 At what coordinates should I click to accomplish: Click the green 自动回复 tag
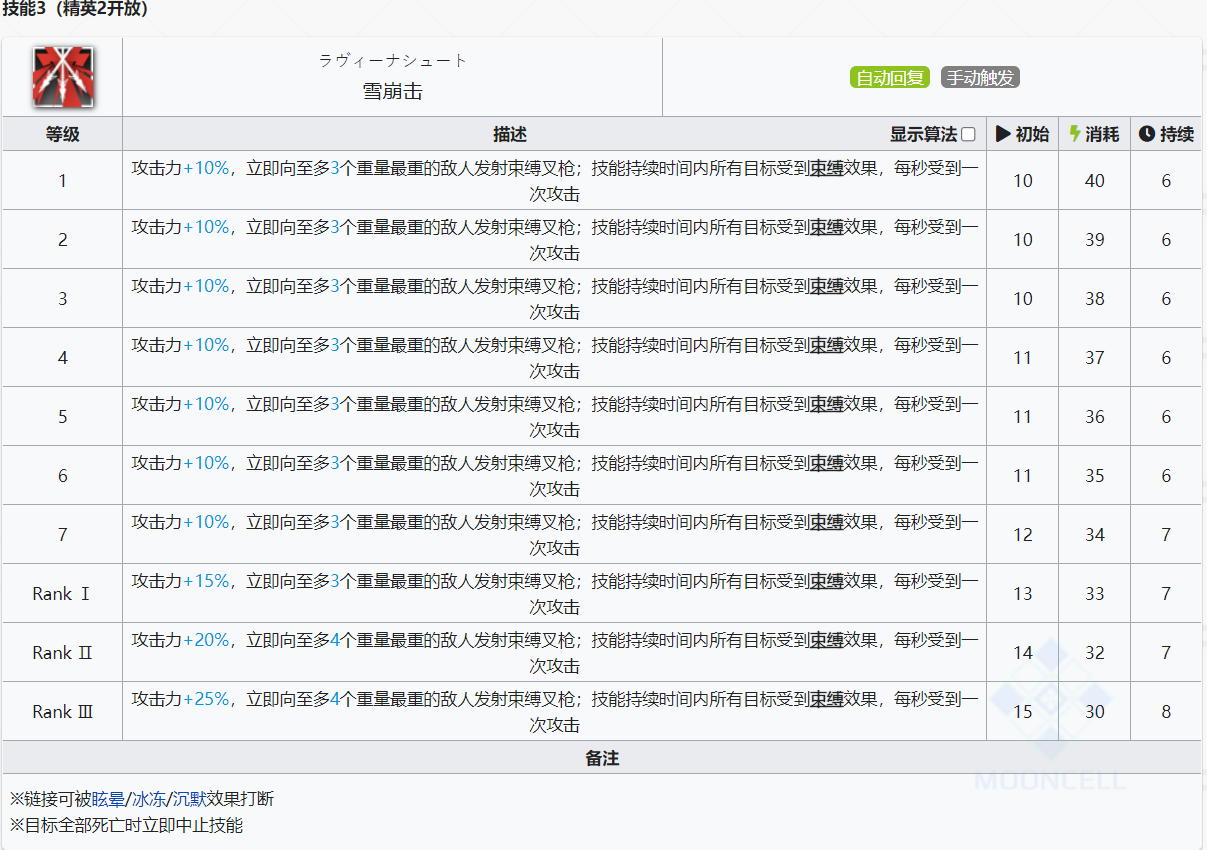[890, 77]
